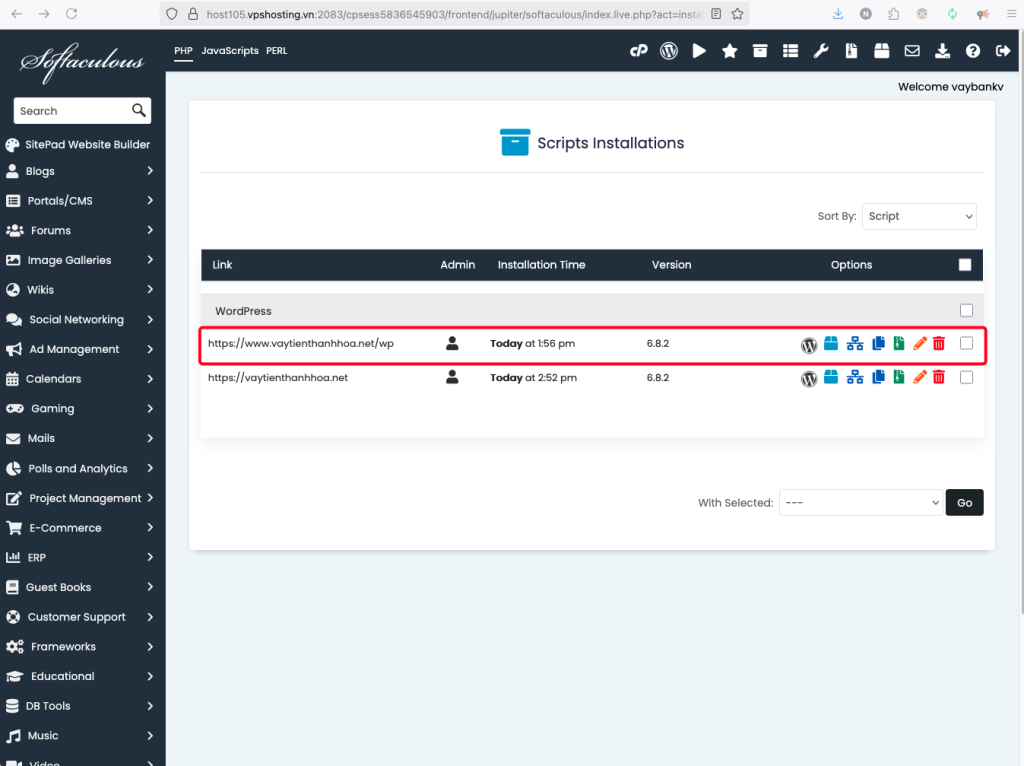Viewport: 1024px width, 766px height.
Task: Click the sidebar Search input field
Action: point(72,111)
